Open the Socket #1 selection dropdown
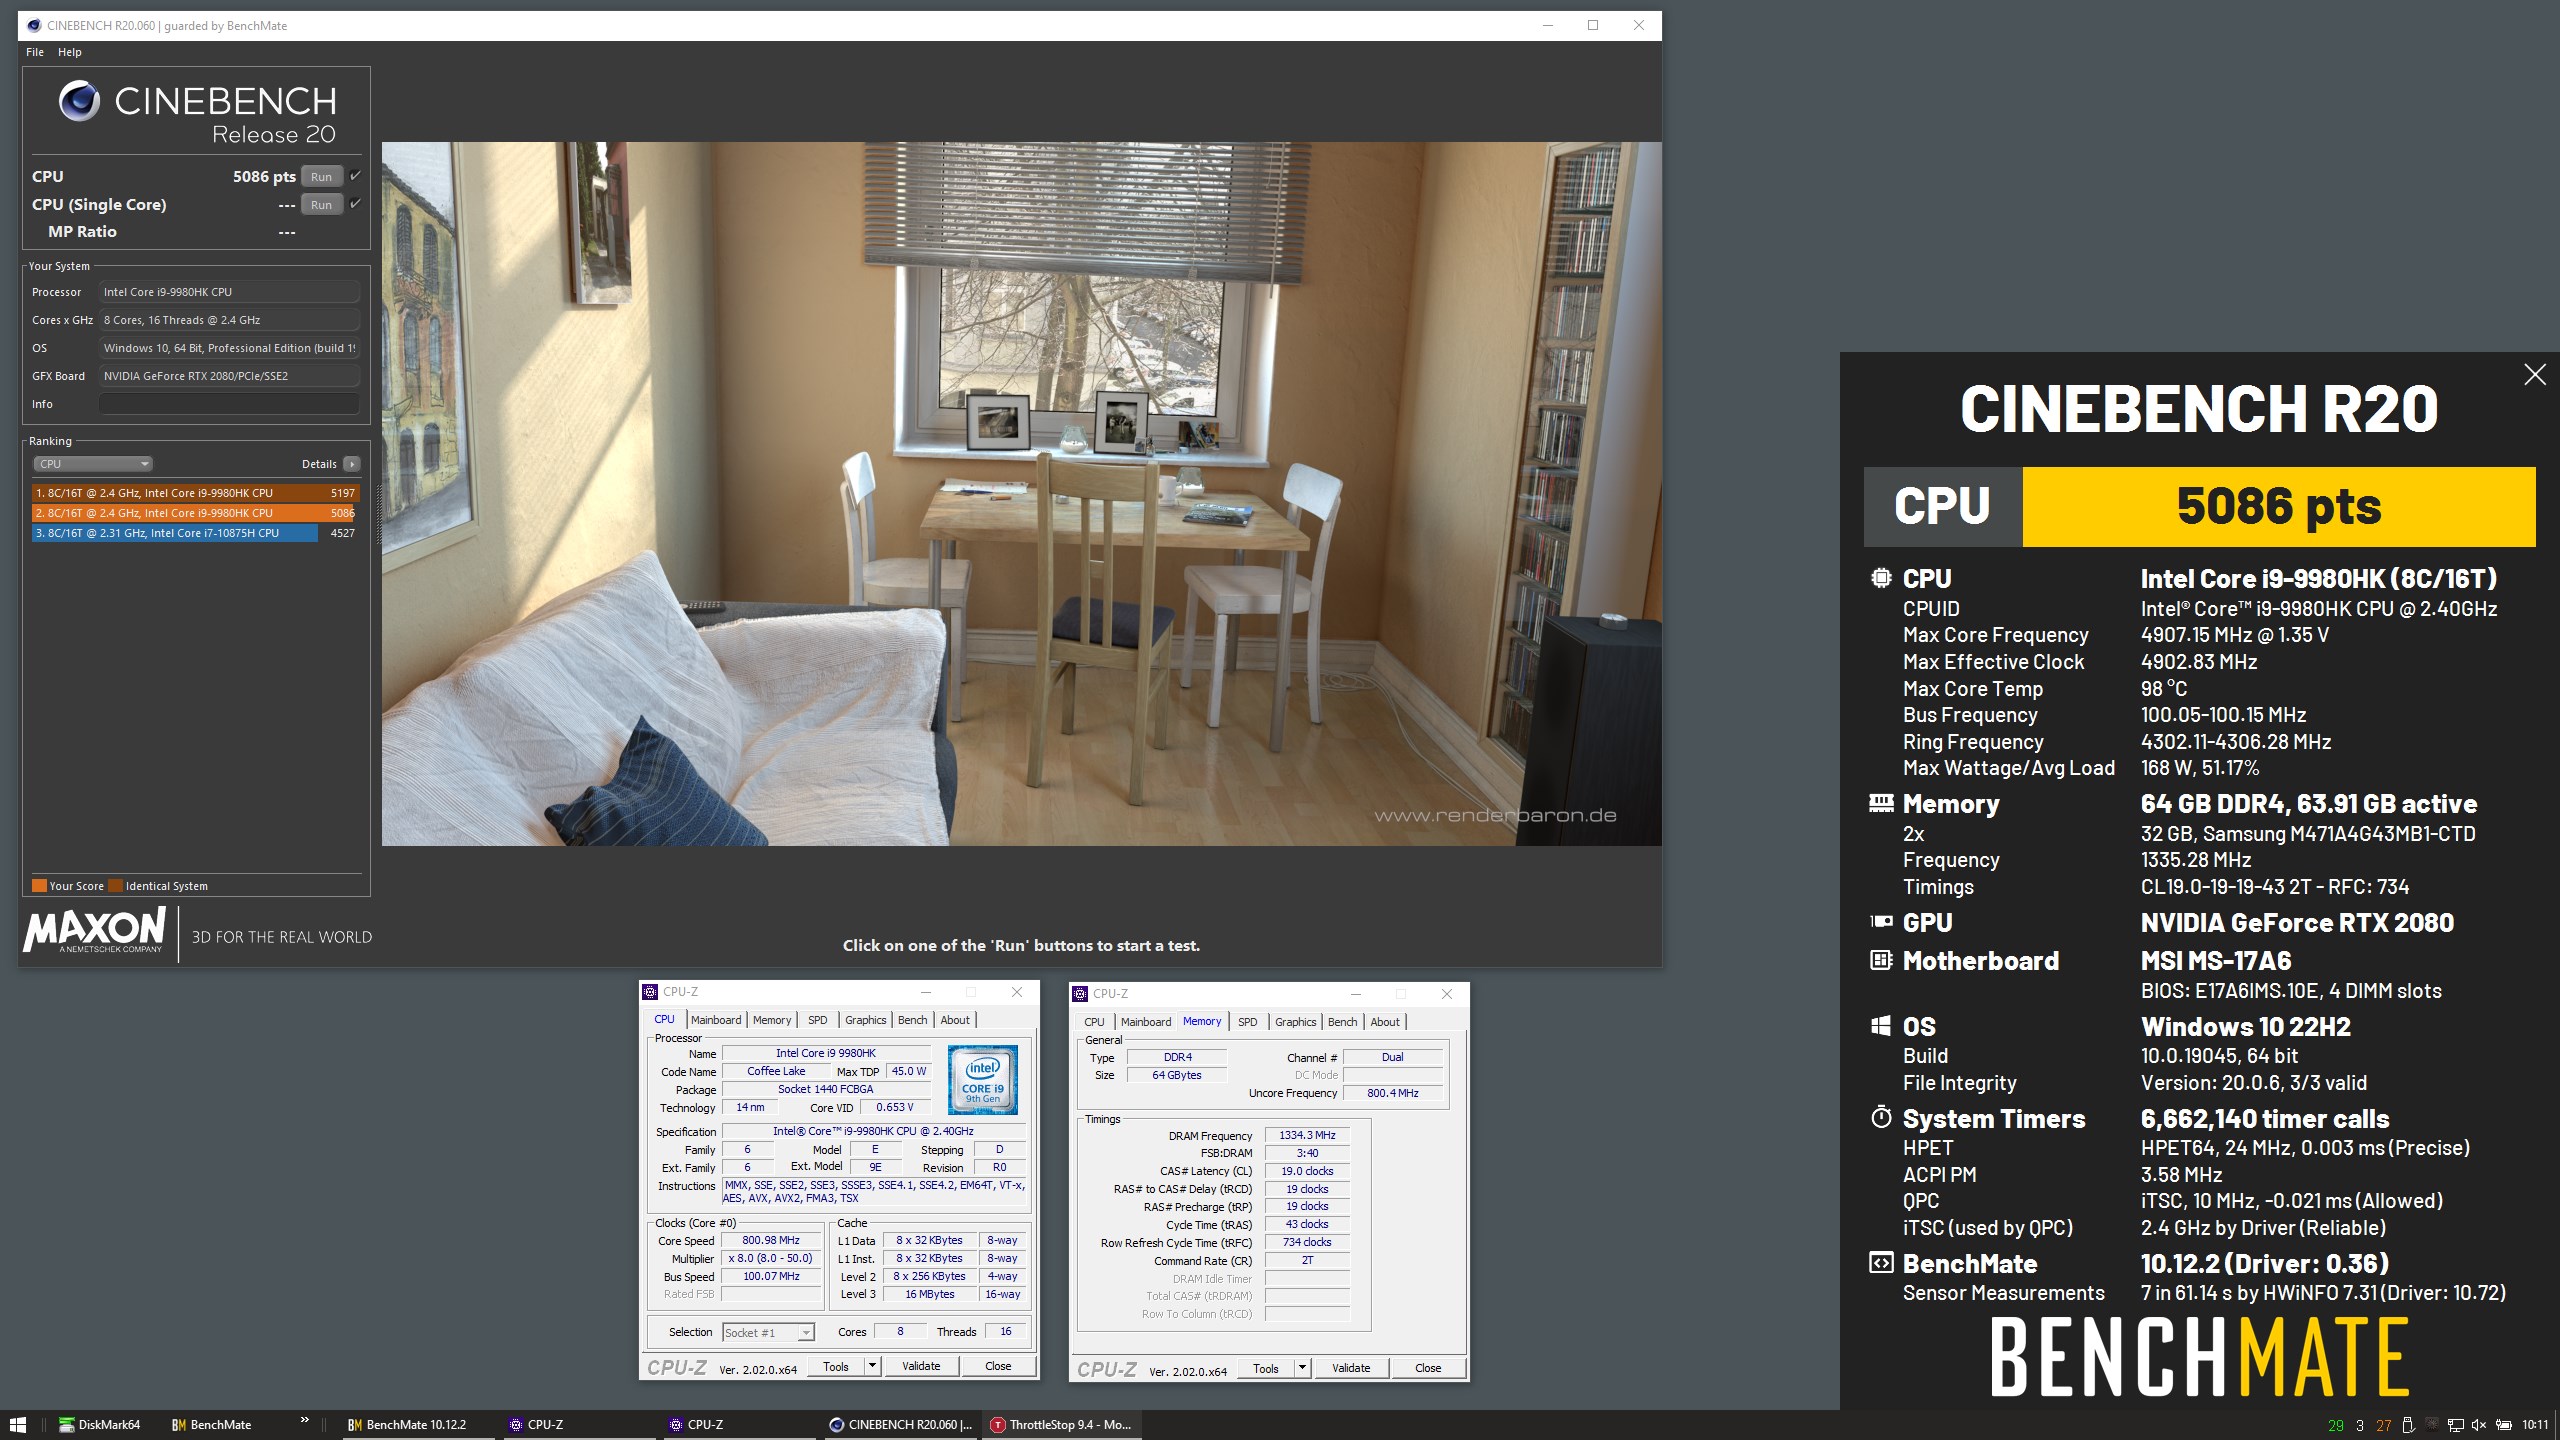This screenshot has height=1440, width=2560. point(769,1333)
